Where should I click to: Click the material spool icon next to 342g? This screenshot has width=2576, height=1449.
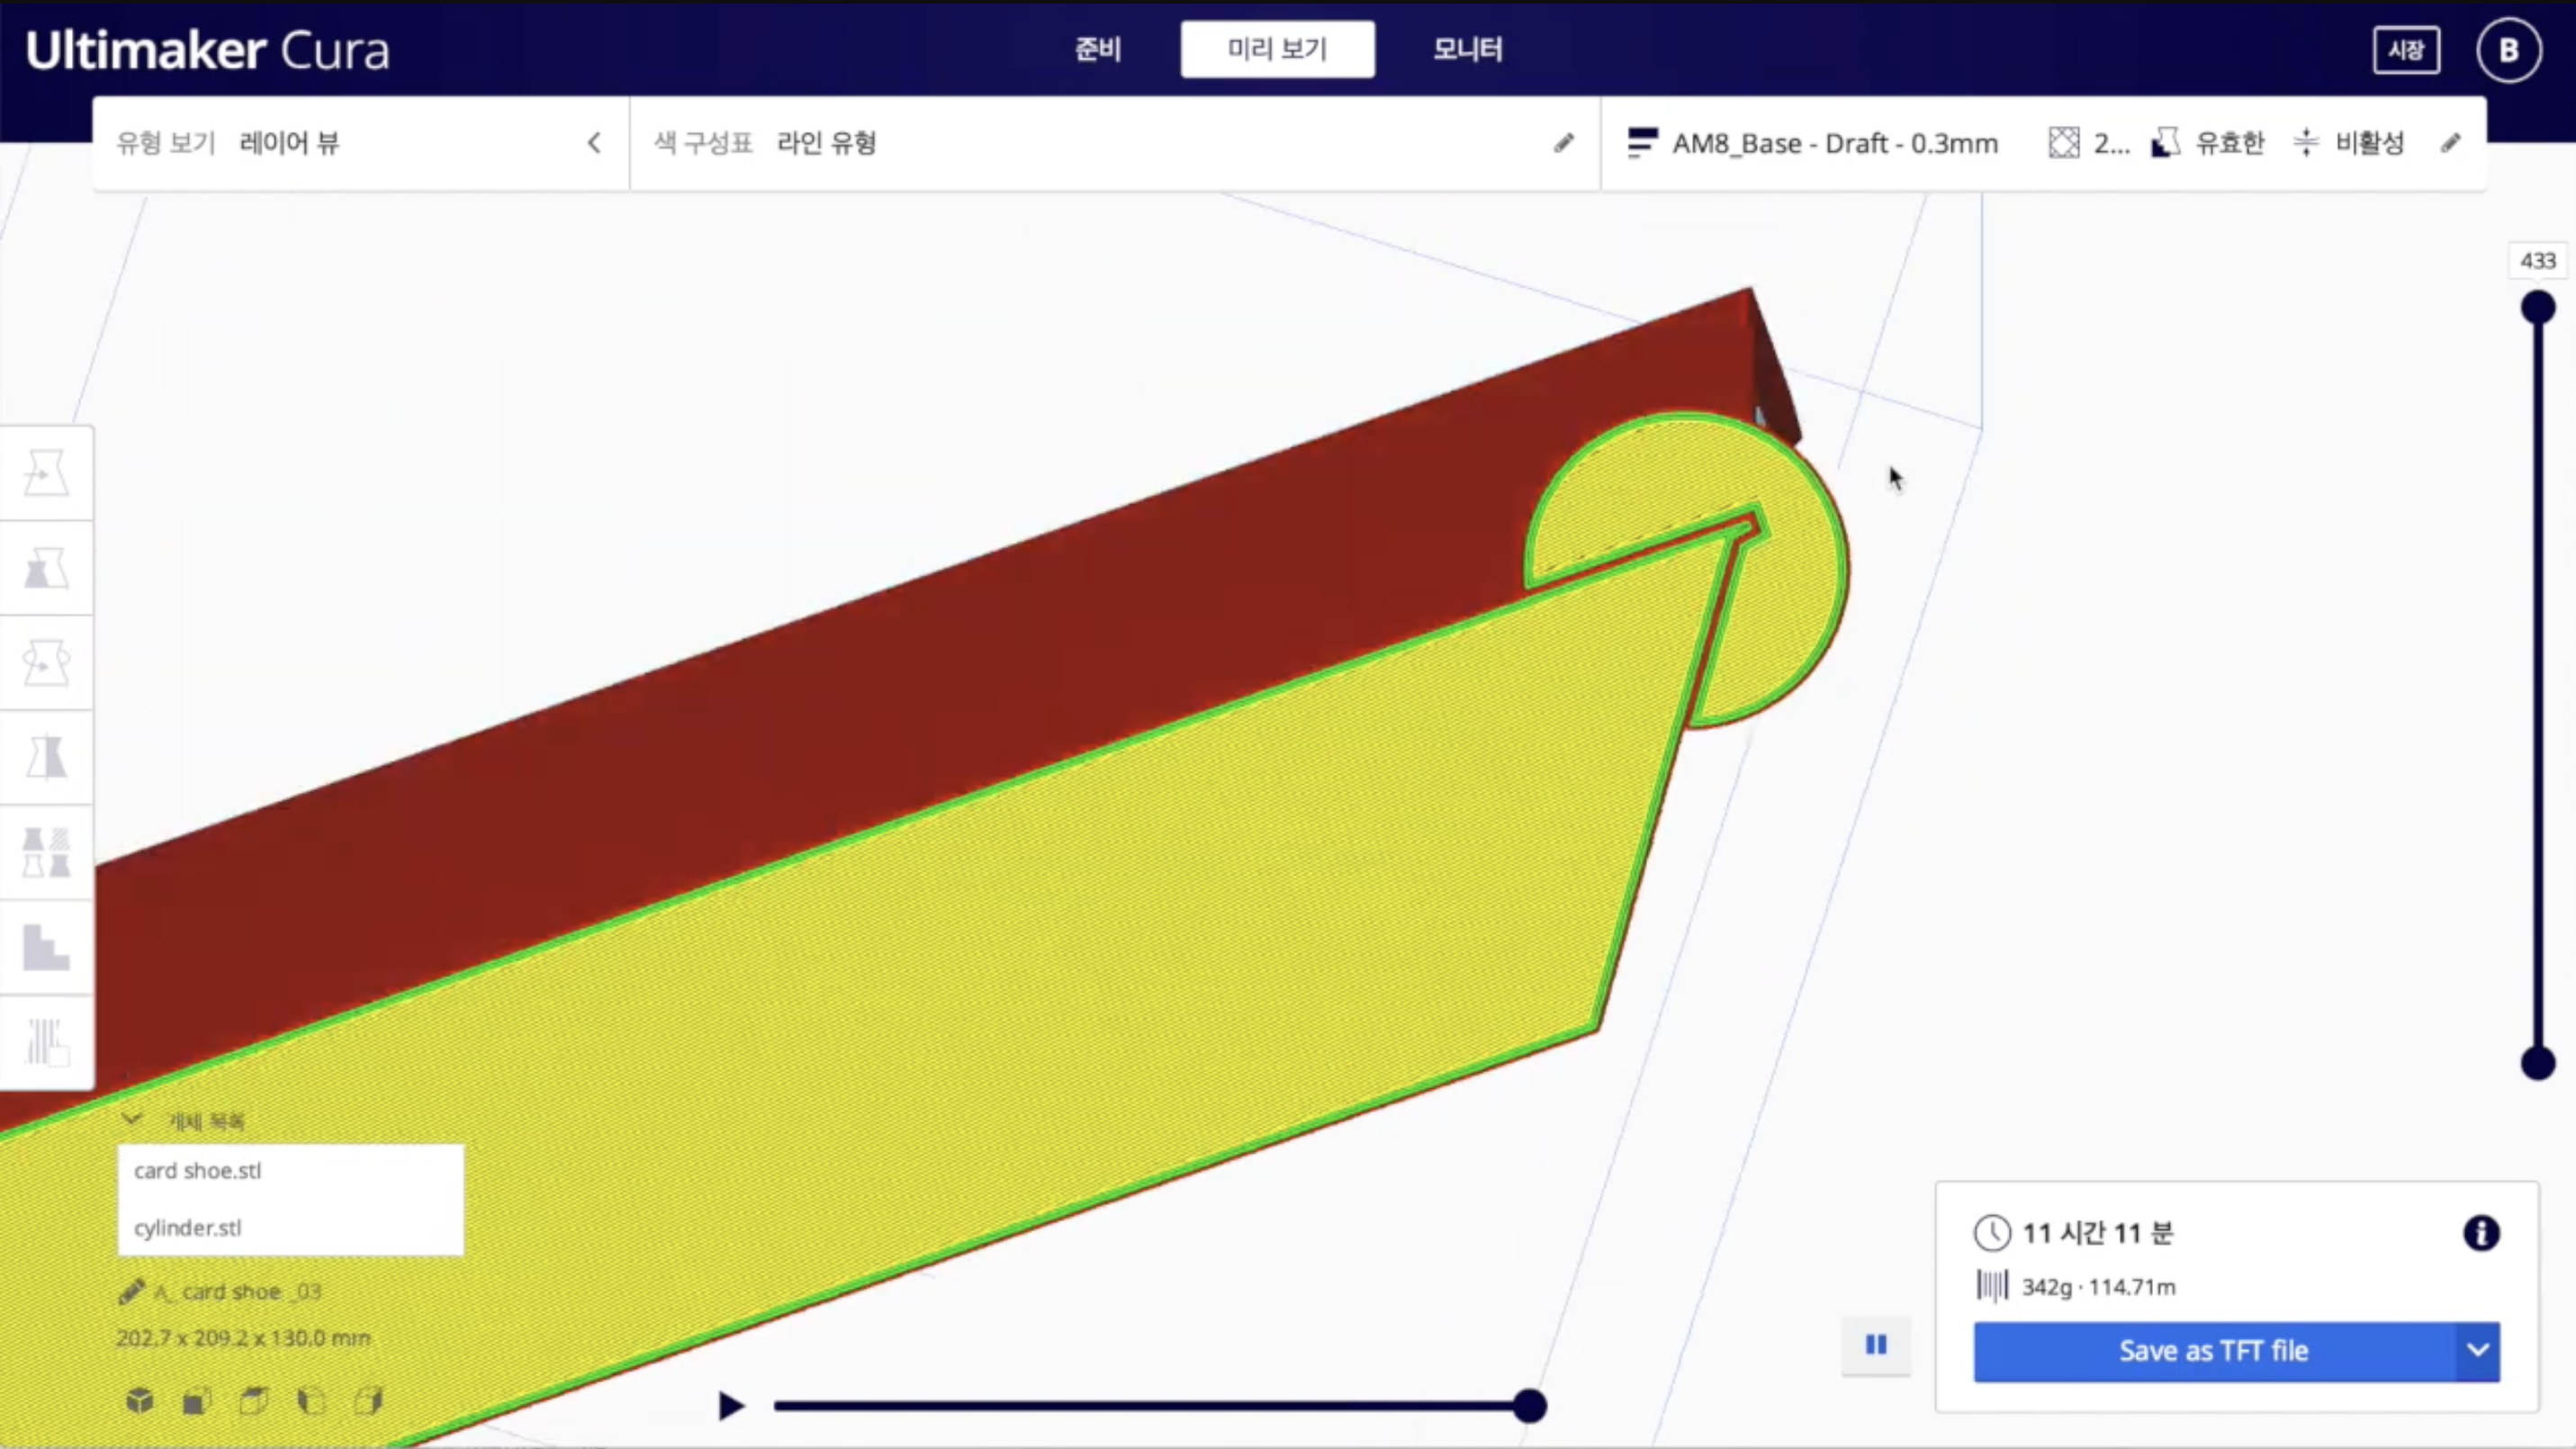(1992, 1286)
